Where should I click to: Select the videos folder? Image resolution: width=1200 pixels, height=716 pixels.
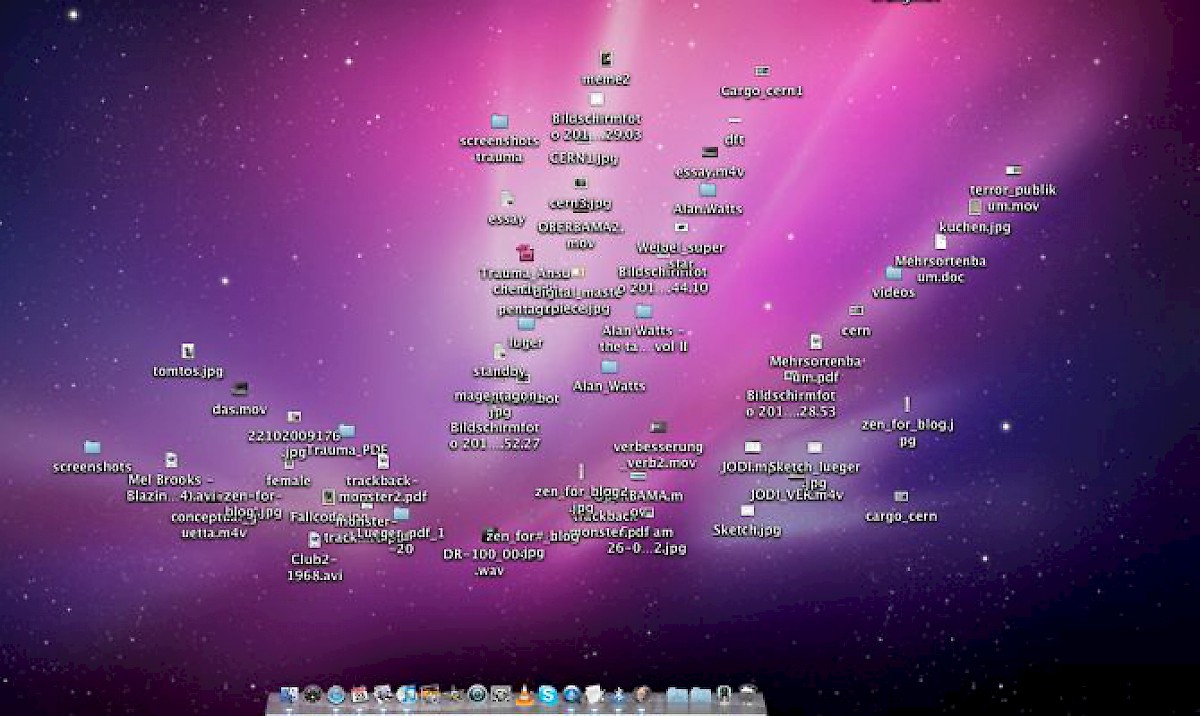(893, 274)
